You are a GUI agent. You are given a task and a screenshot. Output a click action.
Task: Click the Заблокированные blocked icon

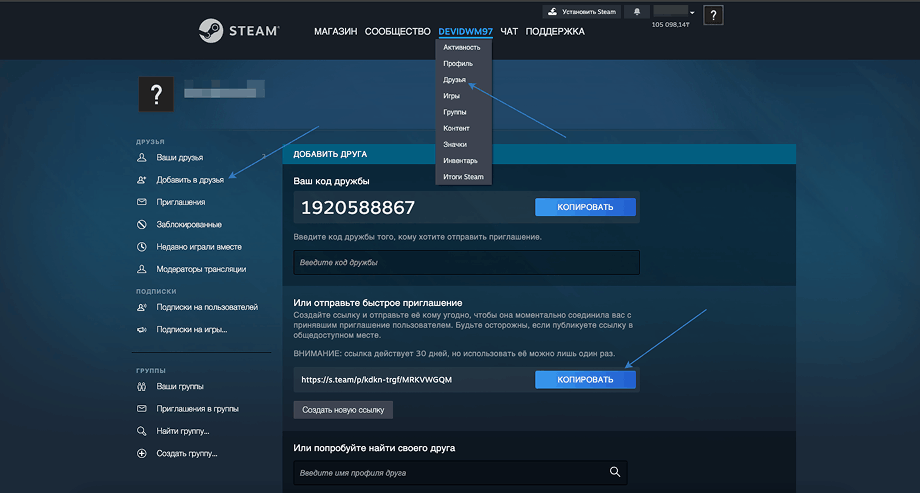141,225
